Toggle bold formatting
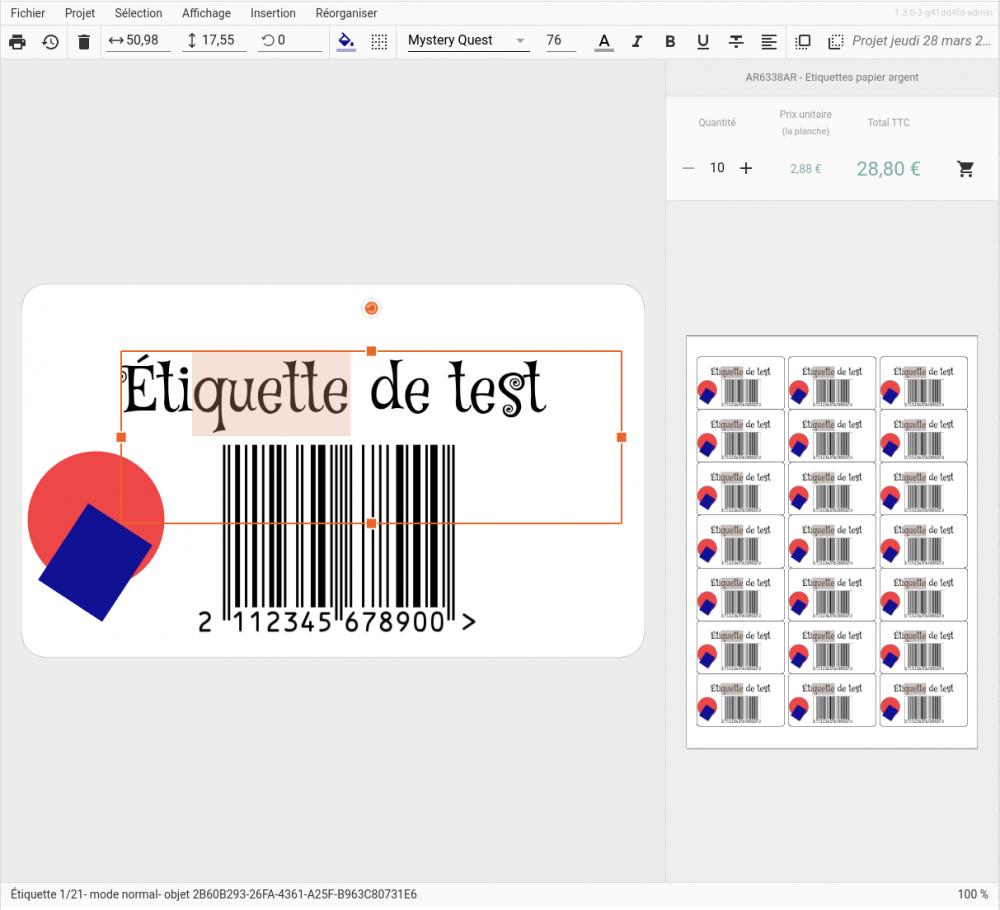This screenshot has width=1000, height=910. pos(670,41)
